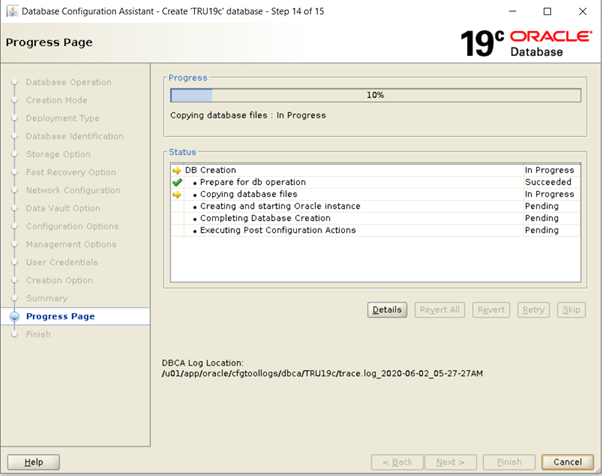Click the green Succeeded checkmark icon
Viewport: 602px width, 476px height.
(x=177, y=183)
